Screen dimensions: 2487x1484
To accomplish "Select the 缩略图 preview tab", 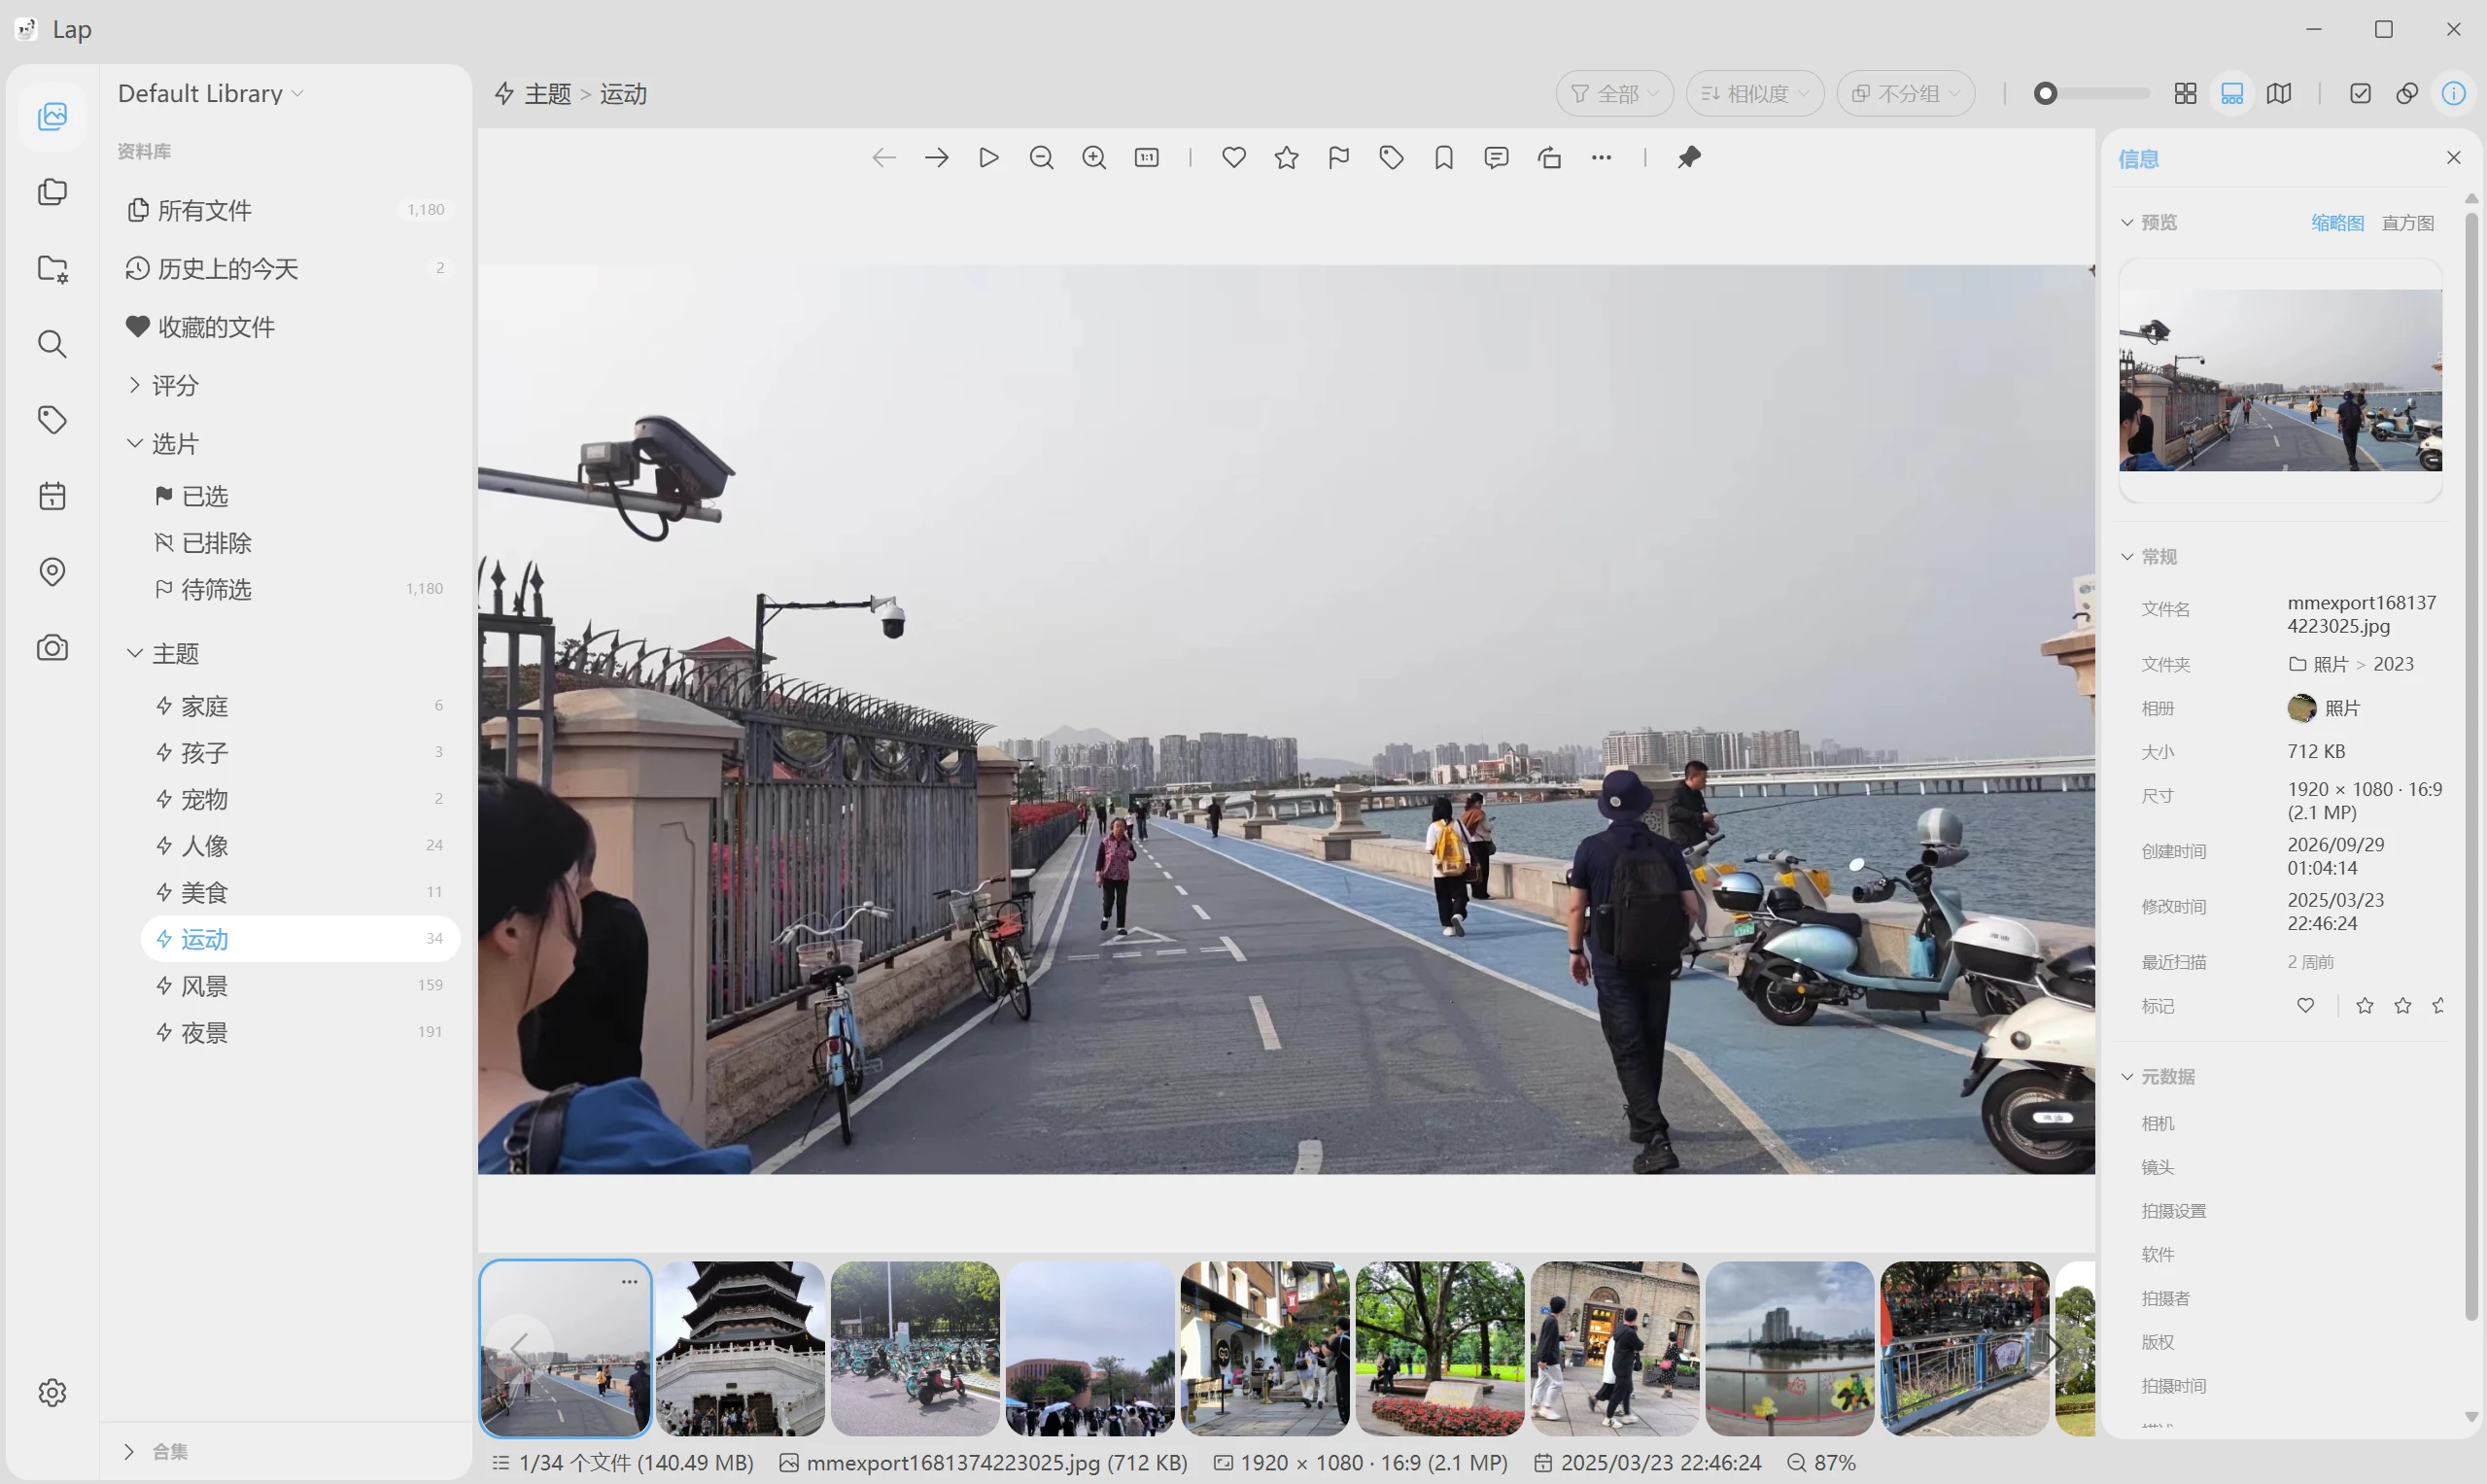I will pyautogui.click(x=2337, y=223).
